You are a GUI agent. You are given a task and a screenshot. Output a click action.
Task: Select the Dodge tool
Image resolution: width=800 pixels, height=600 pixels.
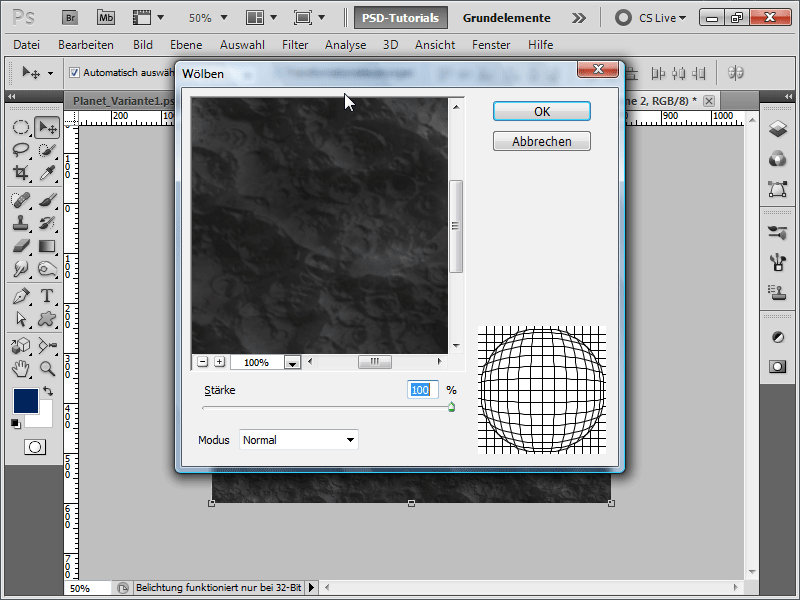tap(47, 269)
